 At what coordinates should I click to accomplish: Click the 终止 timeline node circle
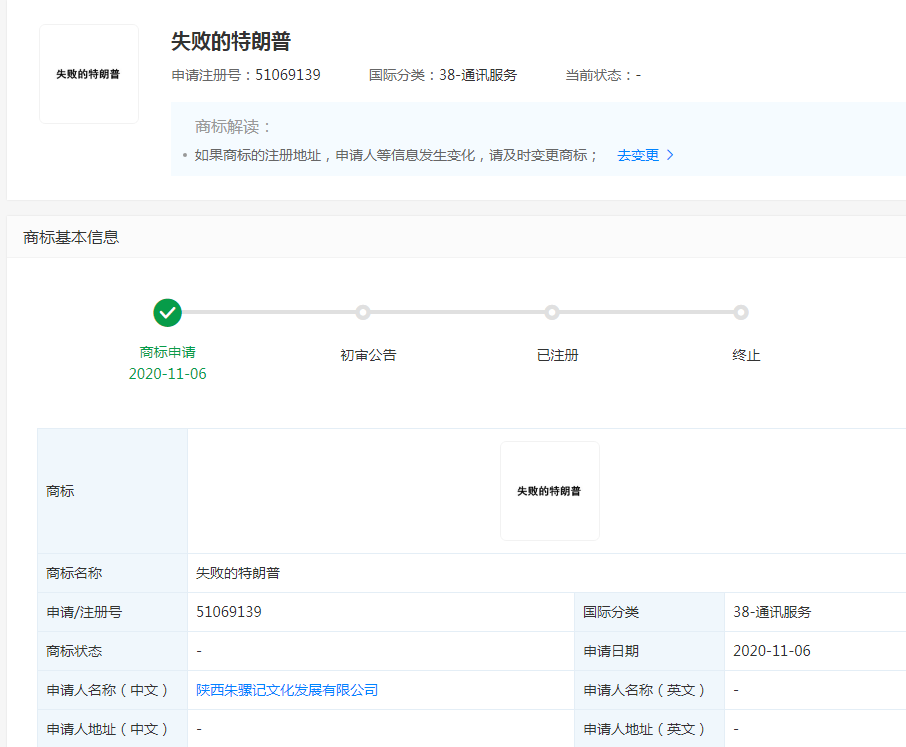tap(741, 312)
